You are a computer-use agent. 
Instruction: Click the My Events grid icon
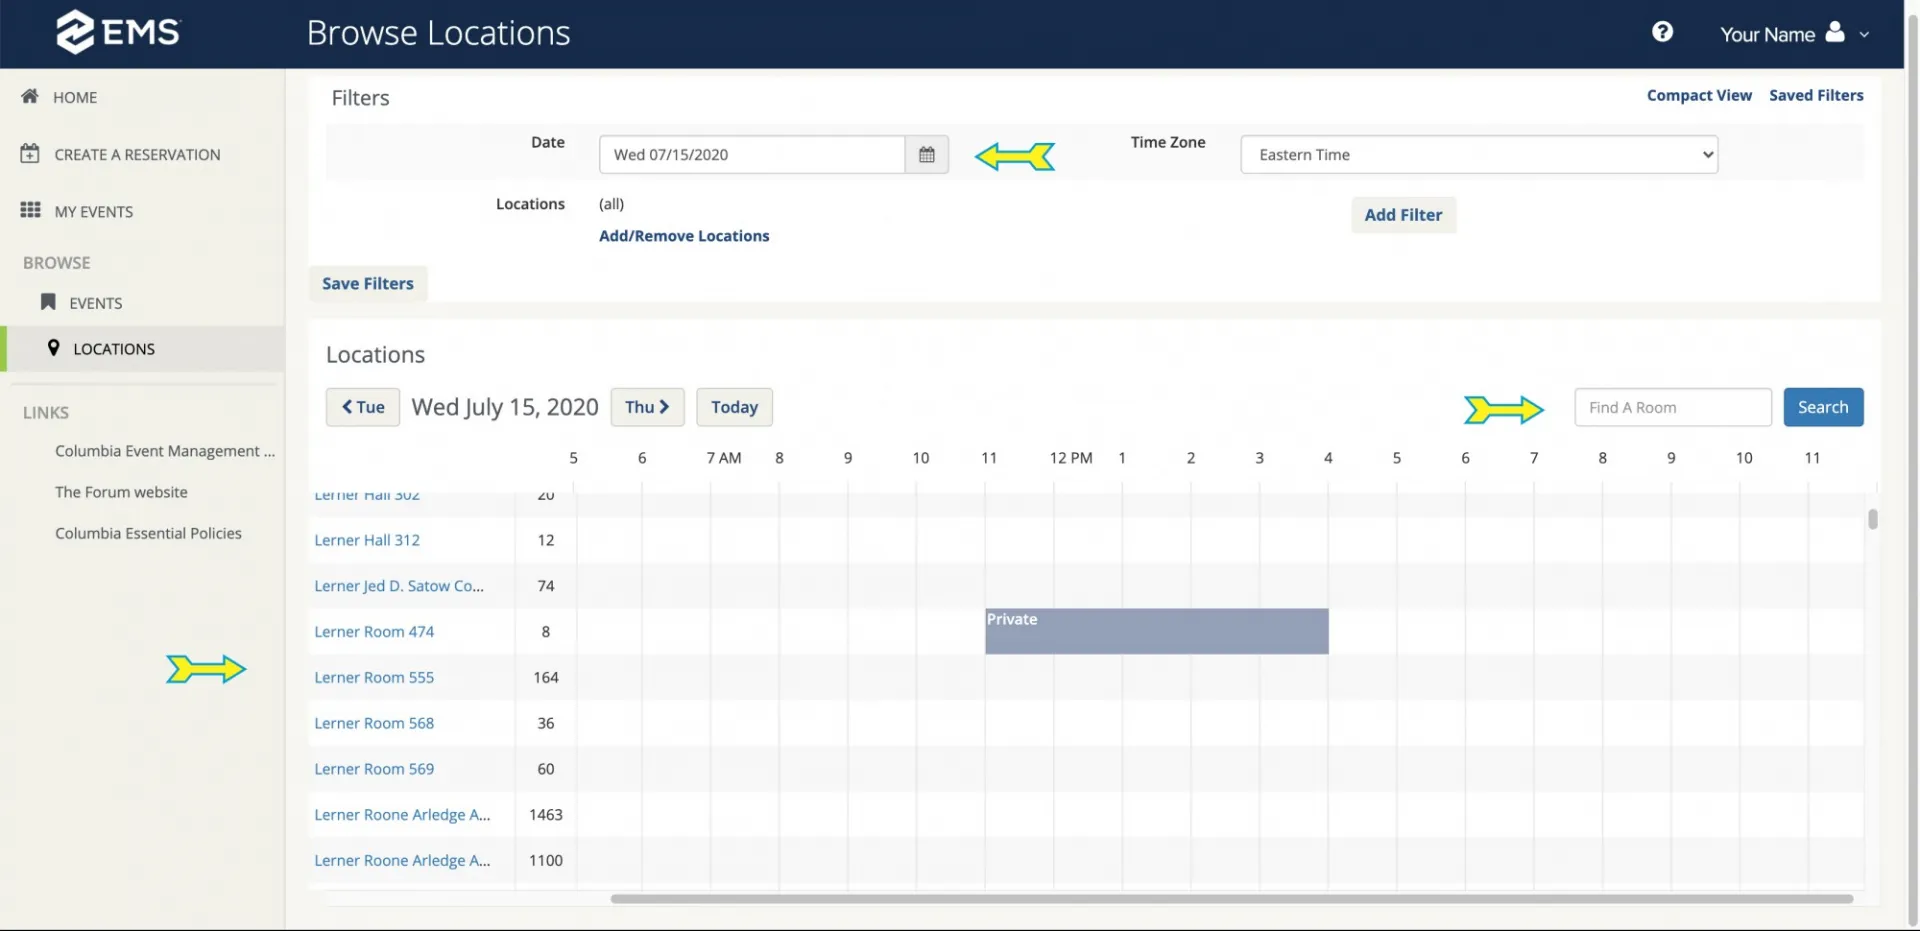(30, 210)
